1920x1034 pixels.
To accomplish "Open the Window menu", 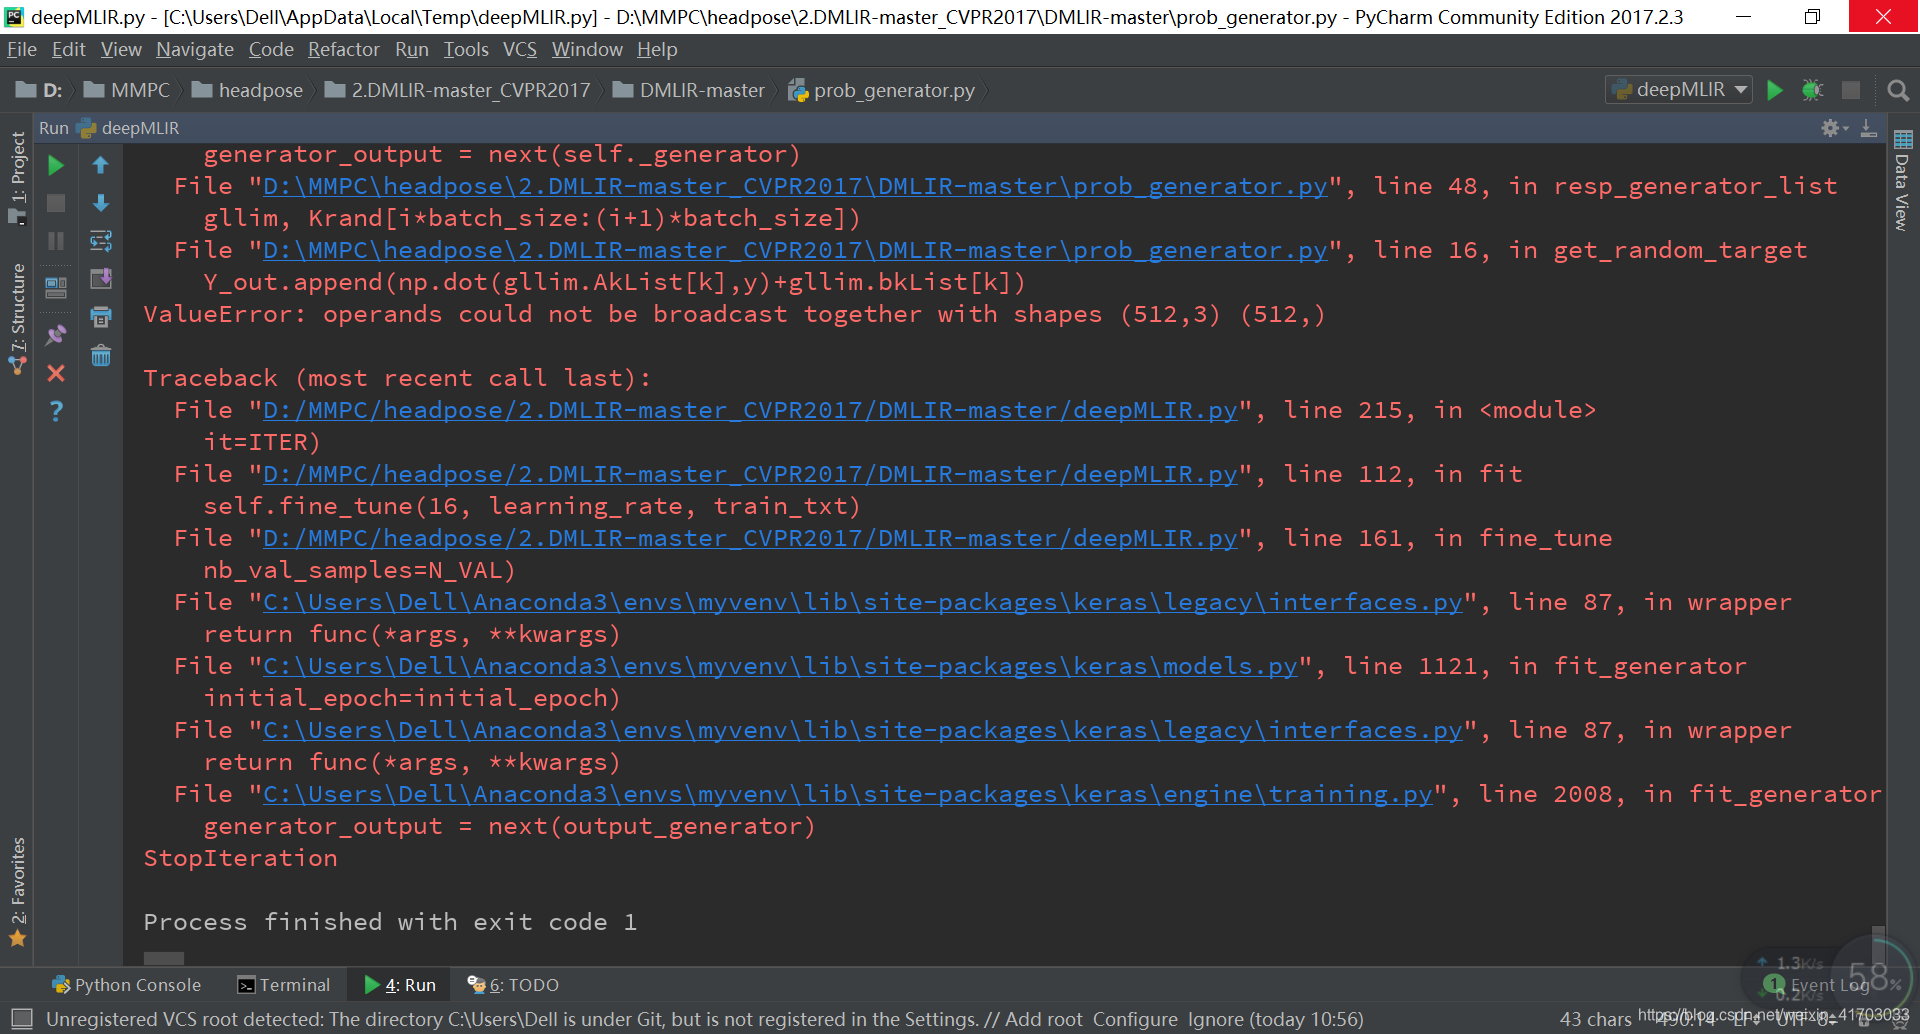I will click(587, 49).
